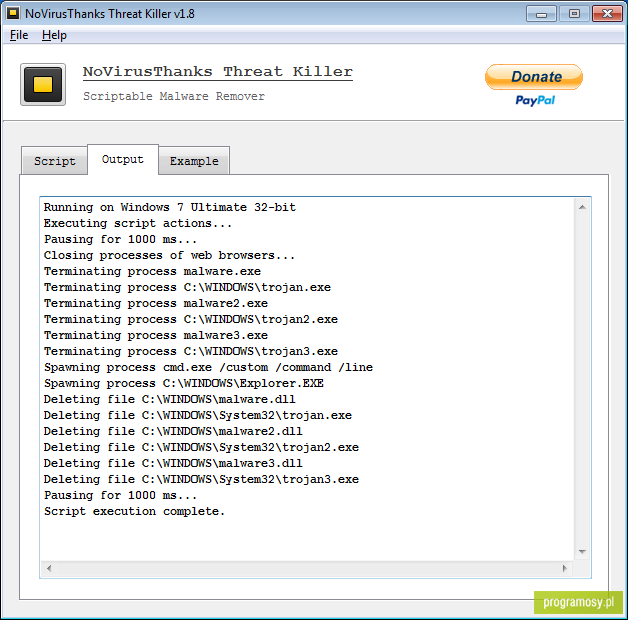Click line 'Terminating process C:\WINDOWS\trojan.exe'
Viewport: 629px width, 620px height.
click(x=187, y=288)
